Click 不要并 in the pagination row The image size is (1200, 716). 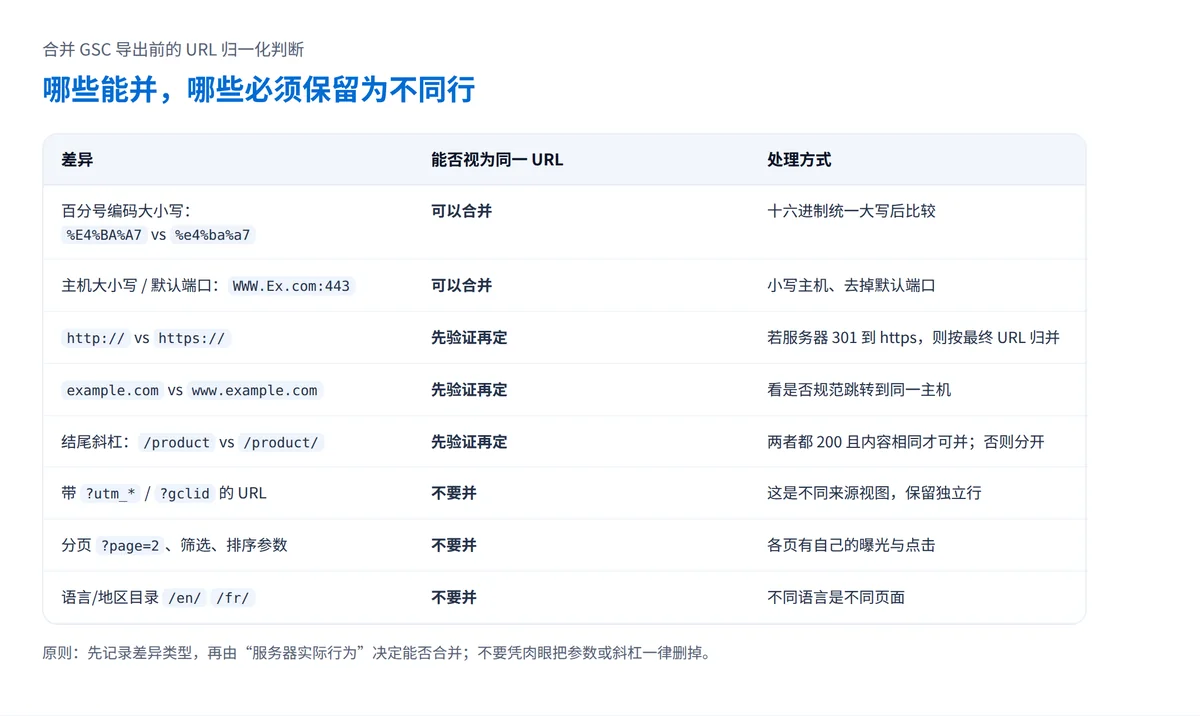tap(454, 546)
